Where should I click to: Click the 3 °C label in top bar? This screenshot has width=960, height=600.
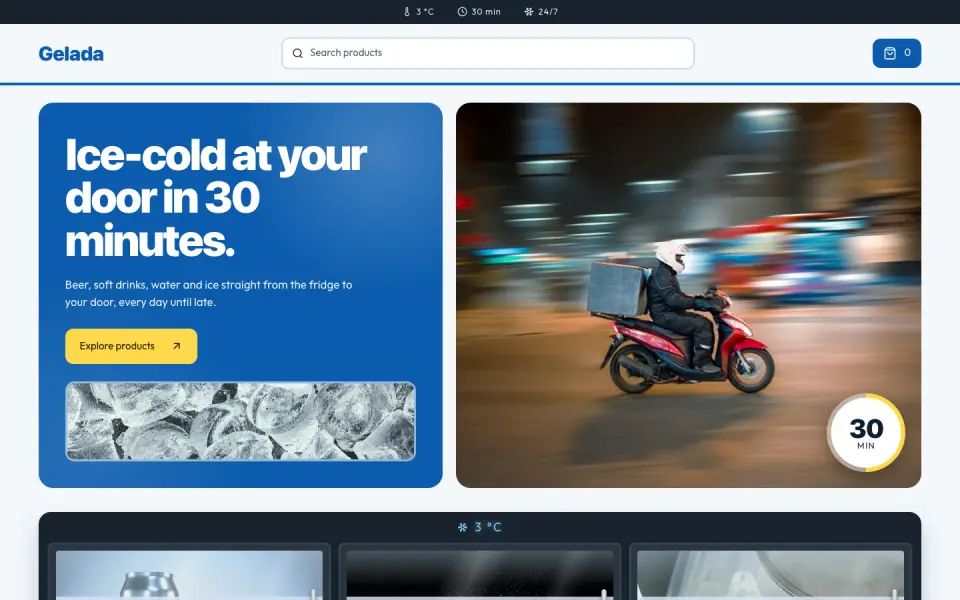[425, 12]
